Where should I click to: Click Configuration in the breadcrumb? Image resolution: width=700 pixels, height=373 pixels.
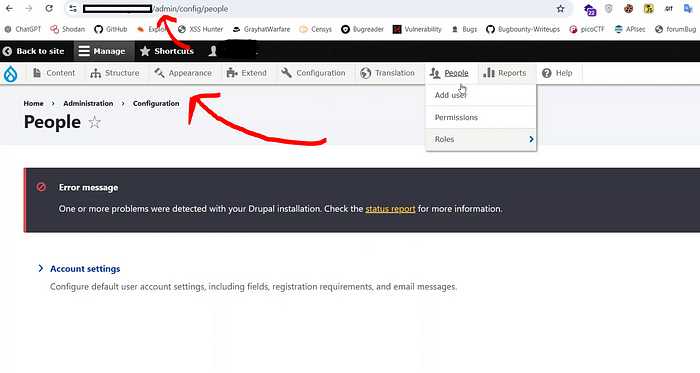click(x=156, y=104)
